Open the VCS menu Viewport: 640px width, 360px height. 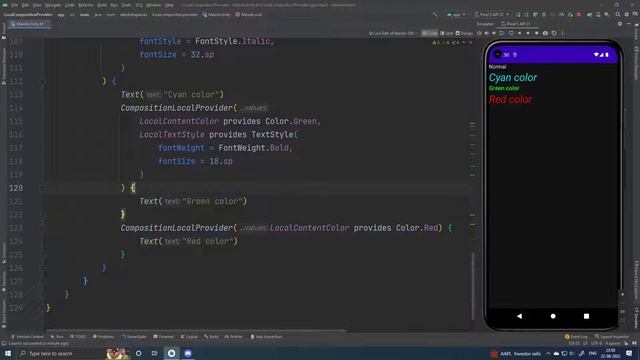pyautogui.click(x=139, y=5)
